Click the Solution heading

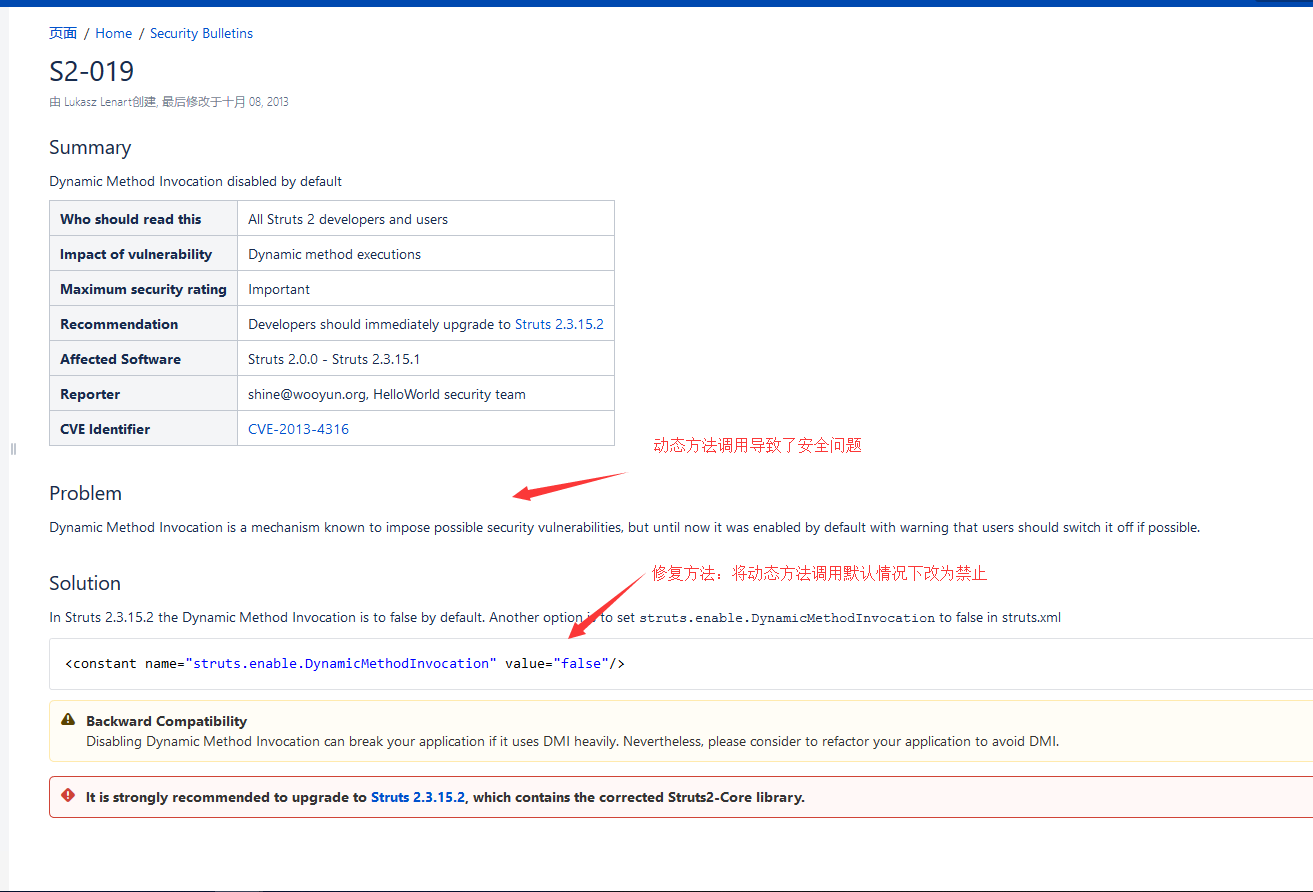(85, 583)
